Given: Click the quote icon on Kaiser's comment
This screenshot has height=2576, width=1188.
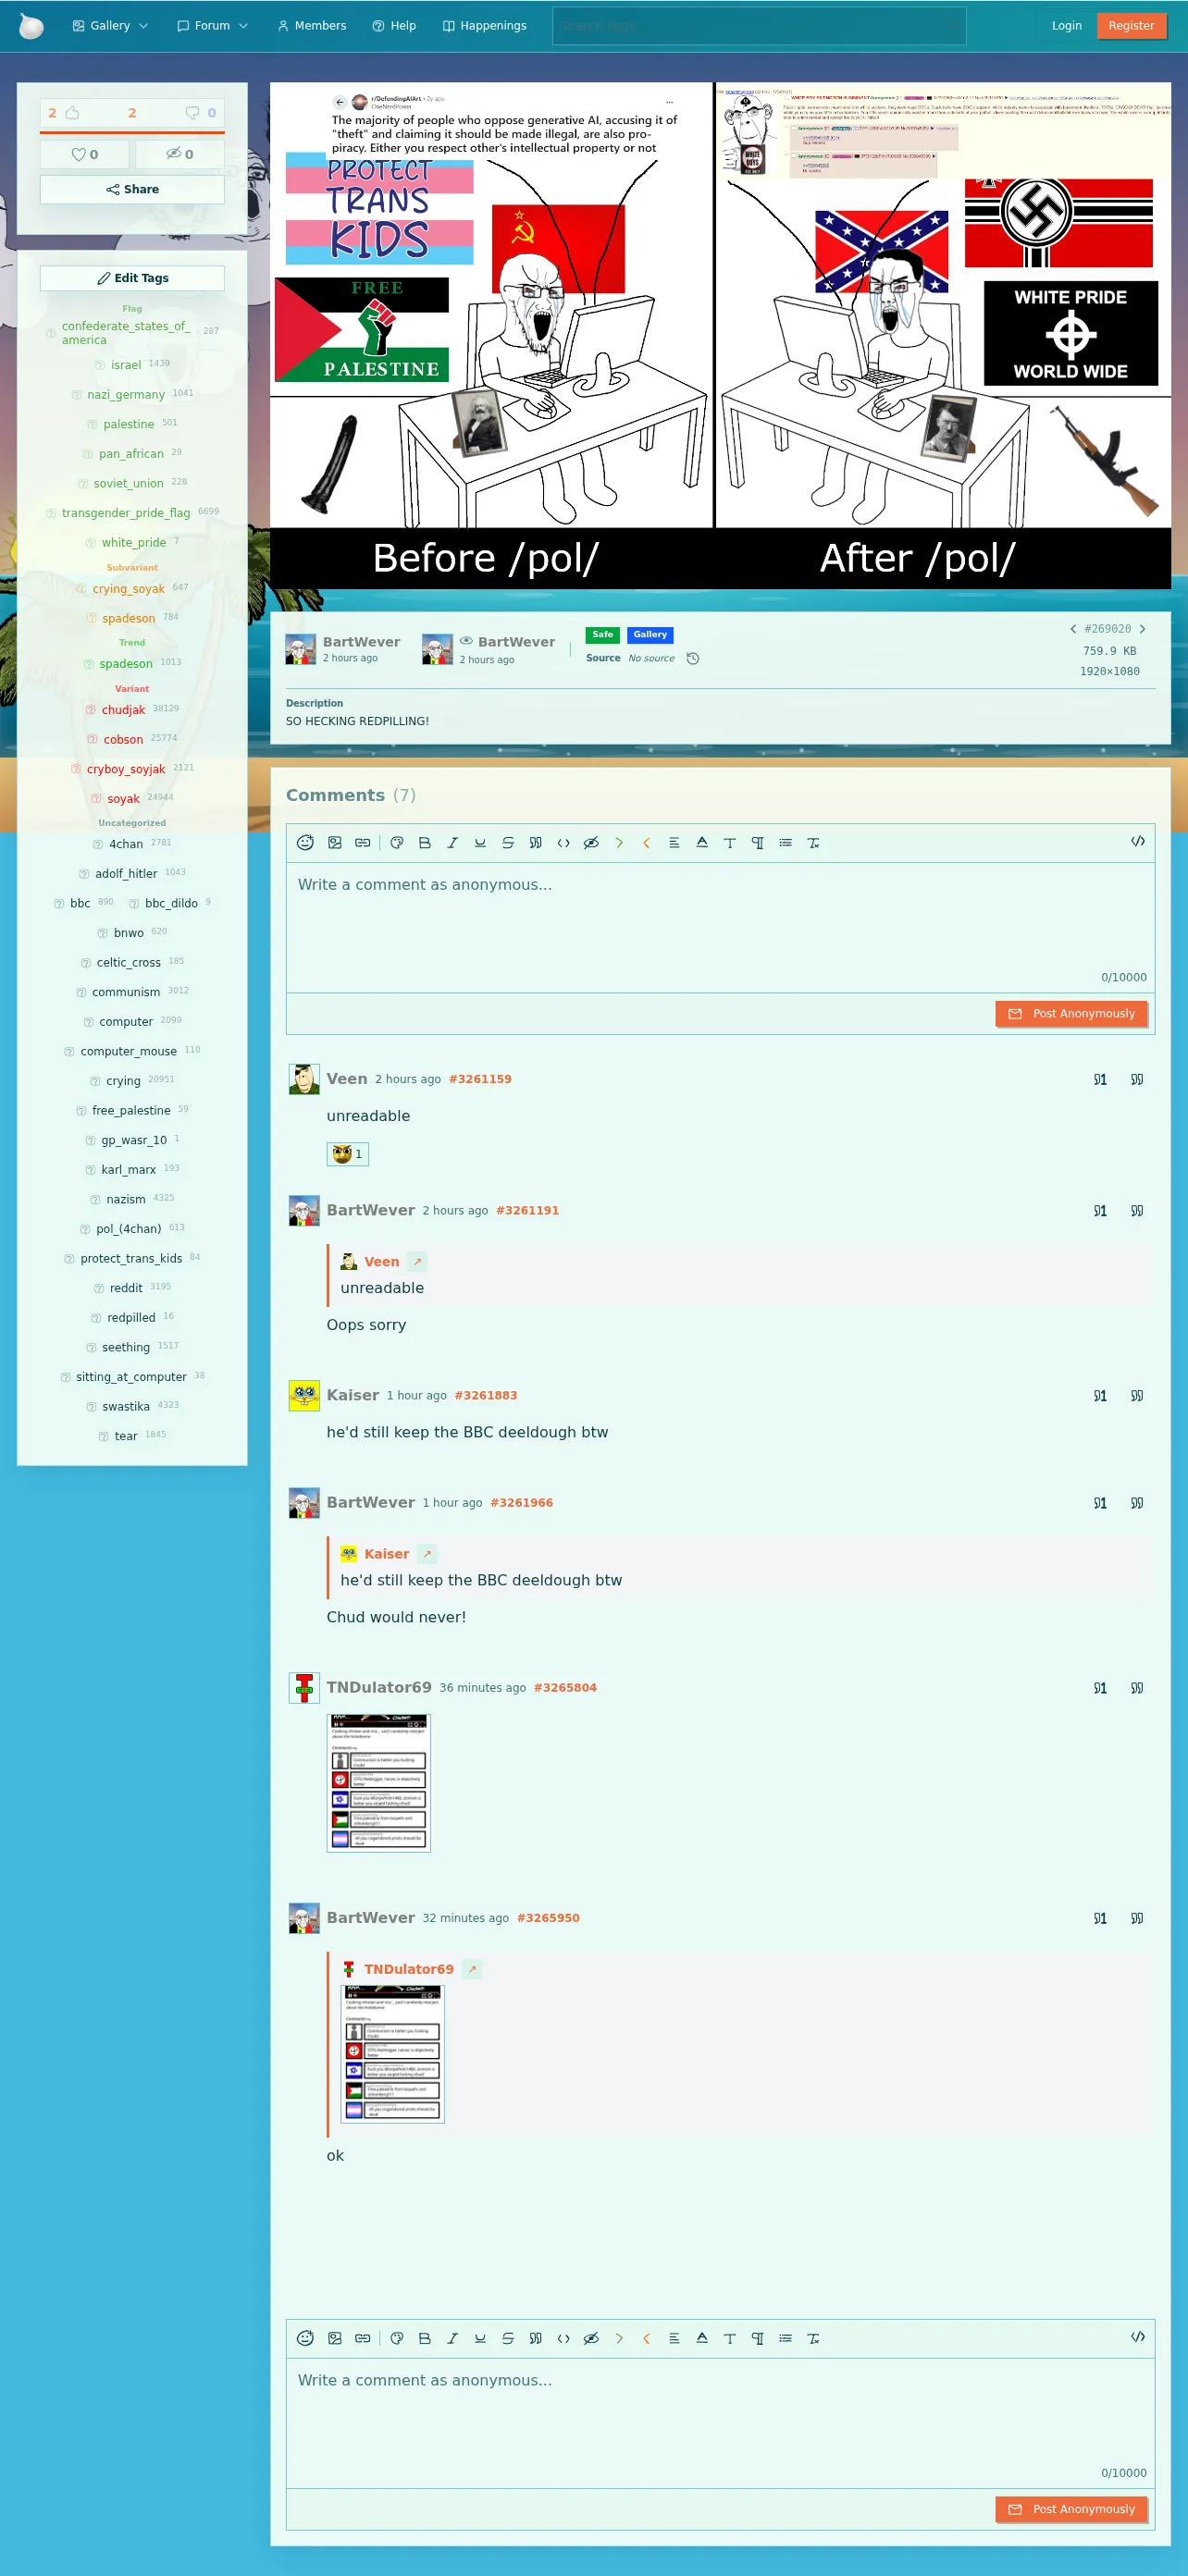Looking at the screenshot, I should [x=1137, y=1396].
